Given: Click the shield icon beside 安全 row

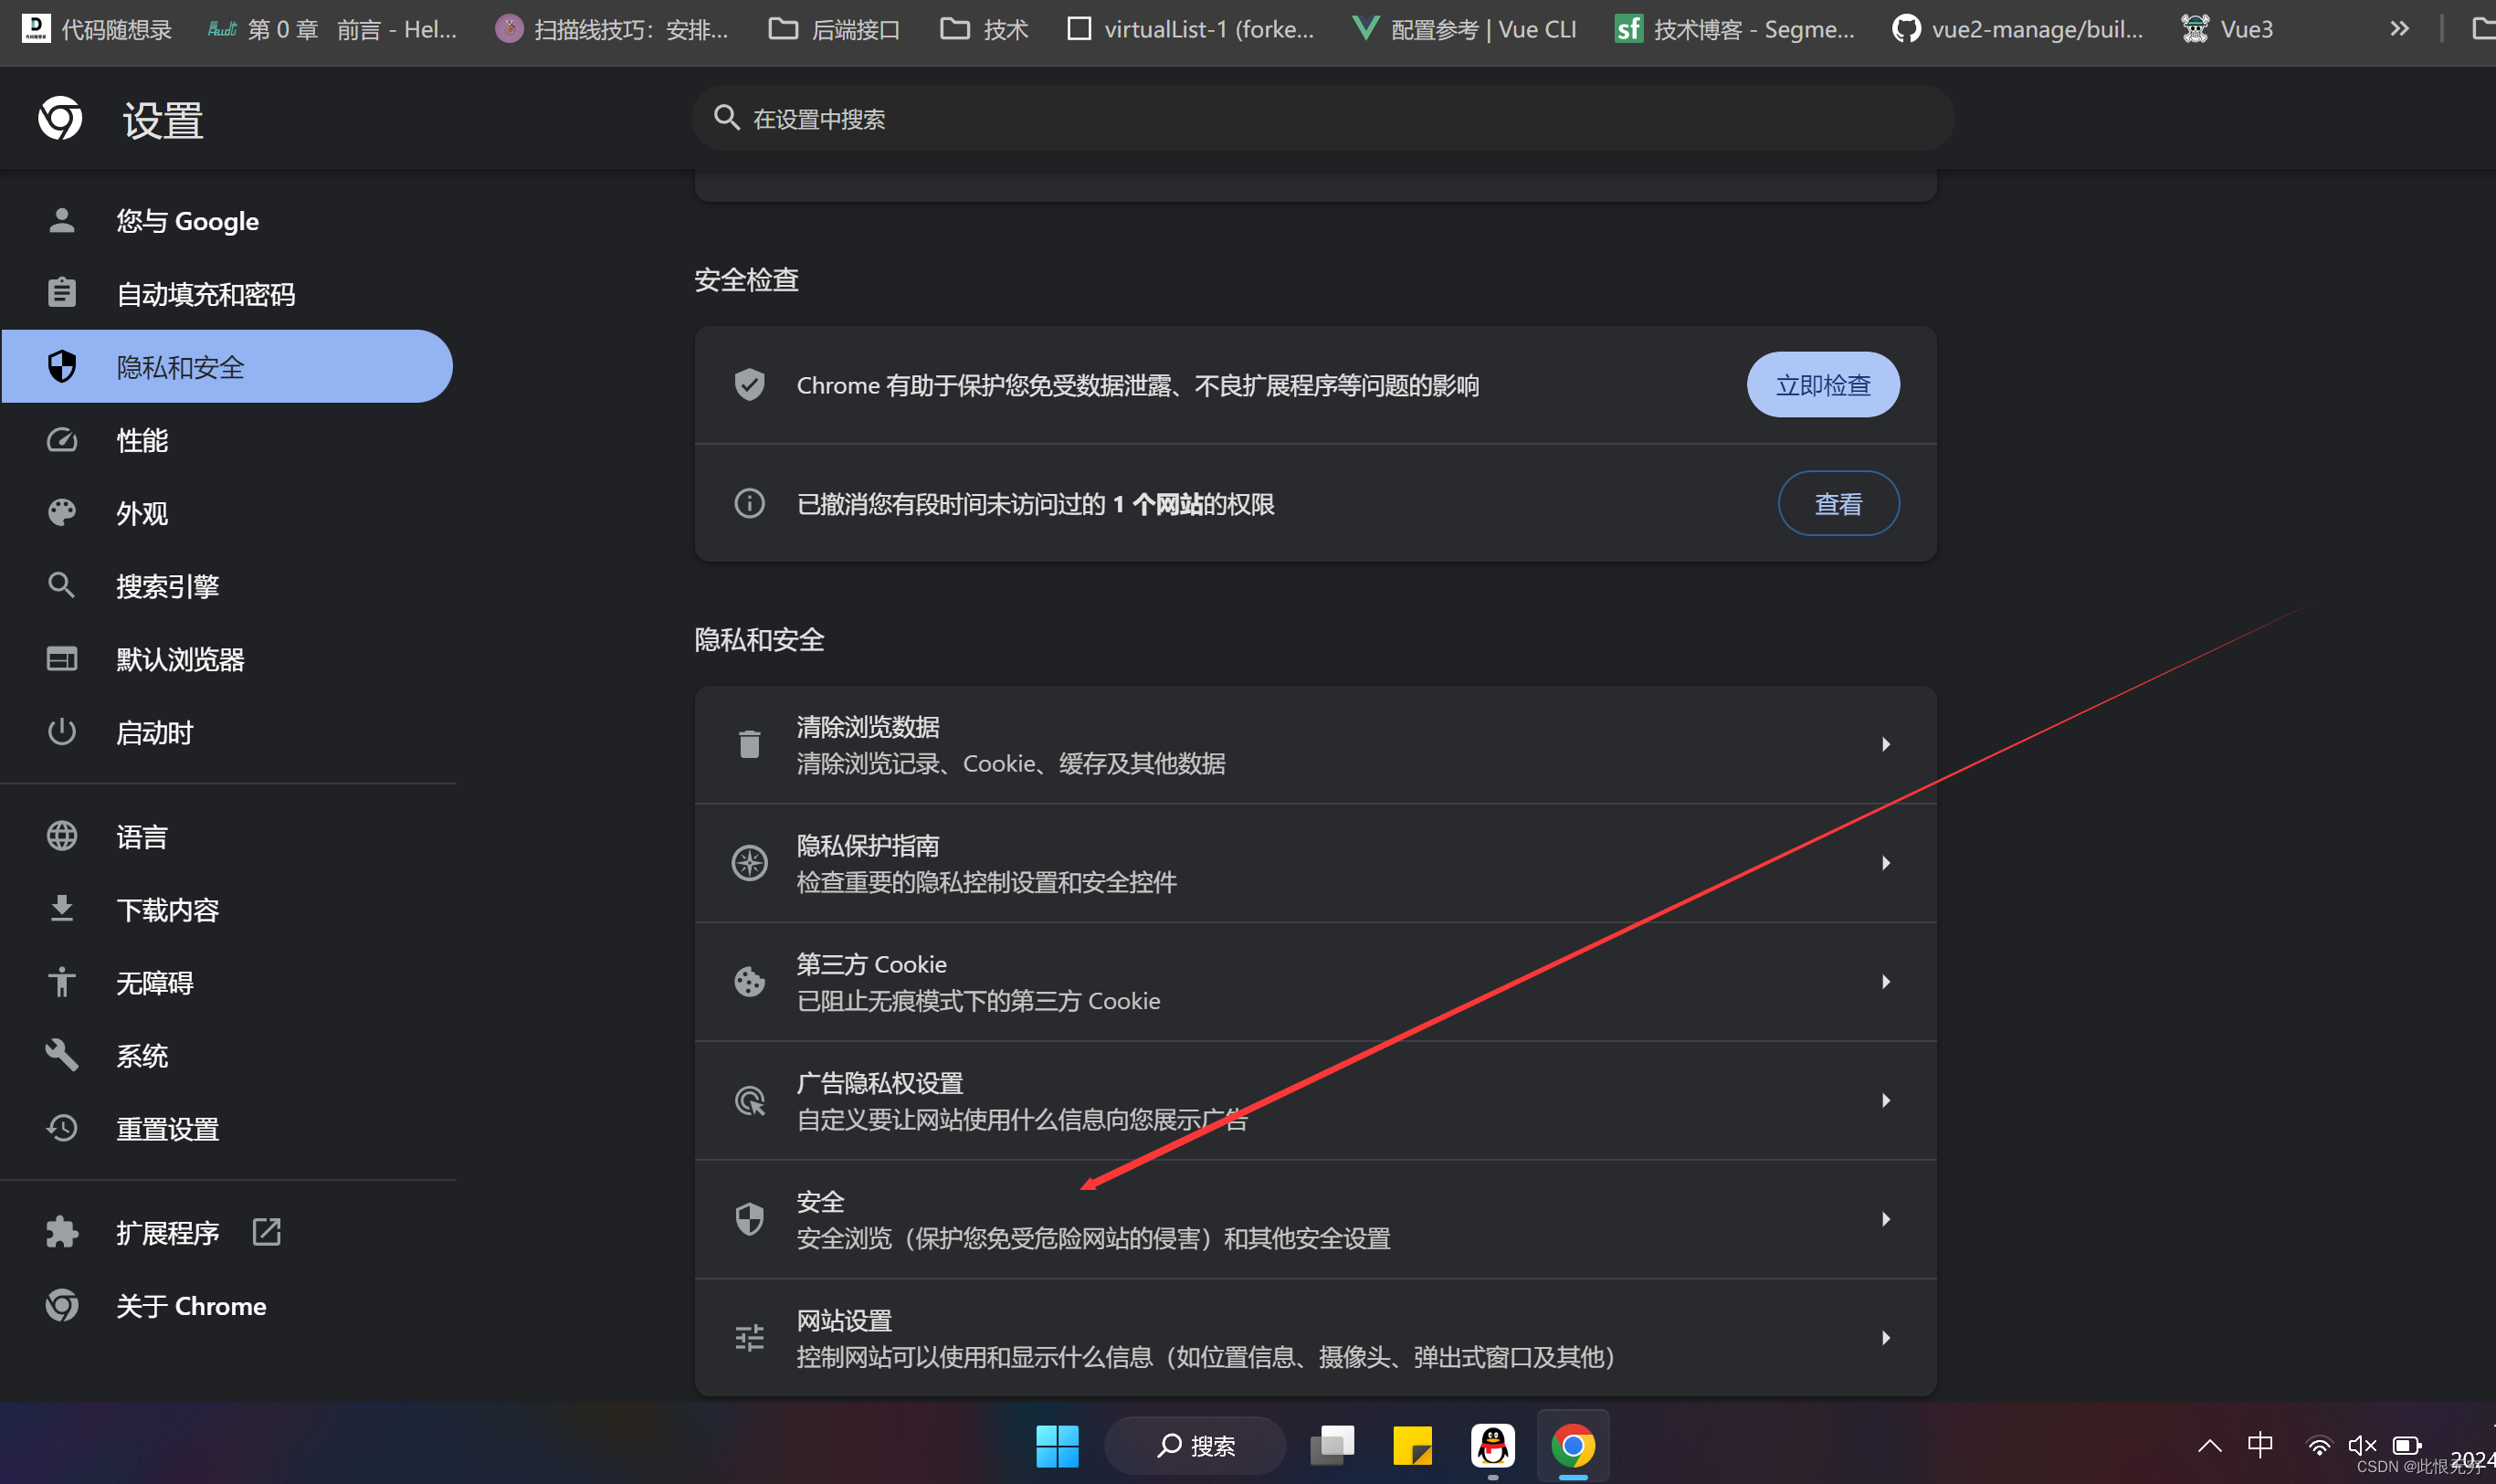Looking at the screenshot, I should (749, 1219).
